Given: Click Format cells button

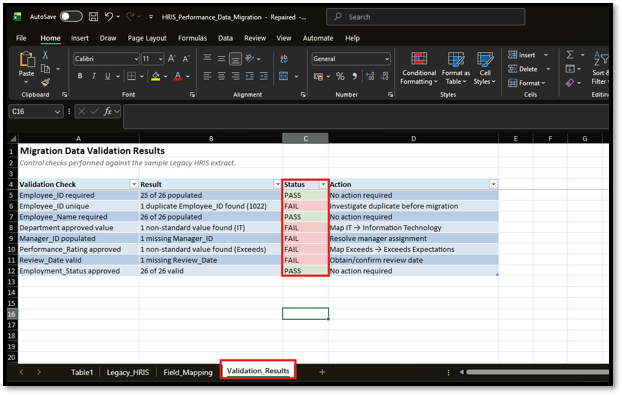Looking at the screenshot, I should click(527, 83).
